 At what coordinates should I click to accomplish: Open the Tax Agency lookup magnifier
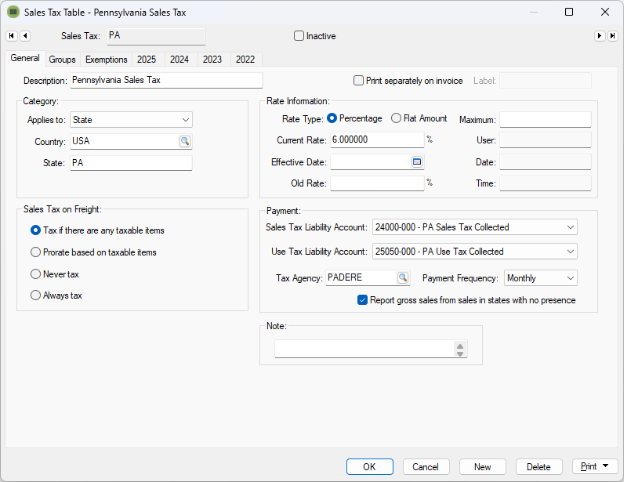click(403, 277)
